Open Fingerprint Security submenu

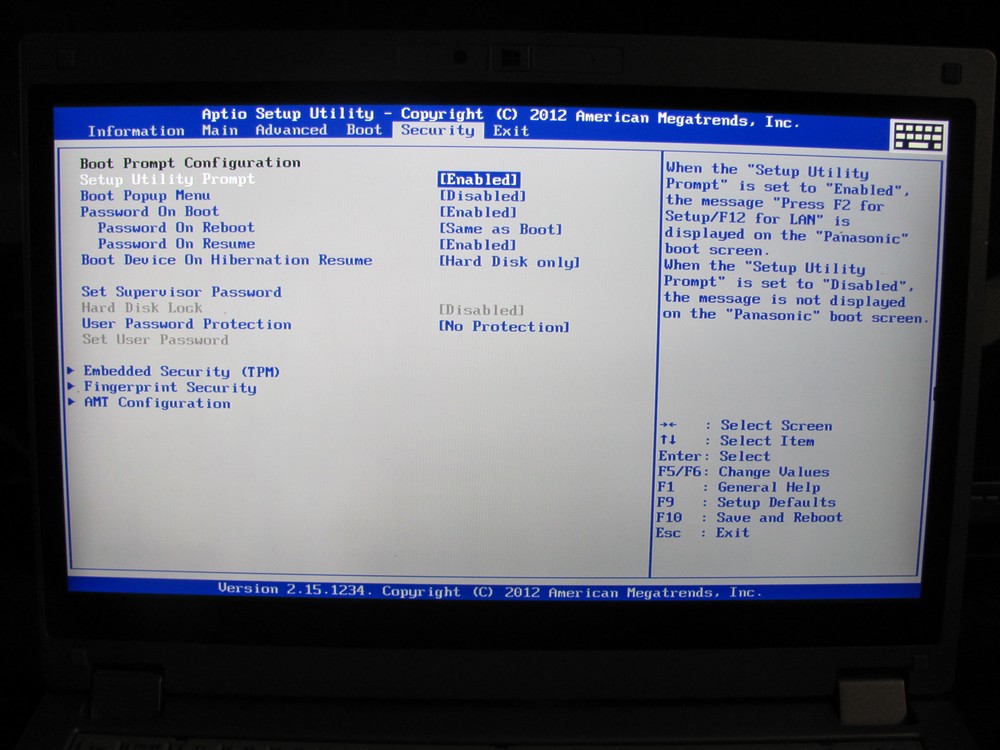(x=170, y=387)
